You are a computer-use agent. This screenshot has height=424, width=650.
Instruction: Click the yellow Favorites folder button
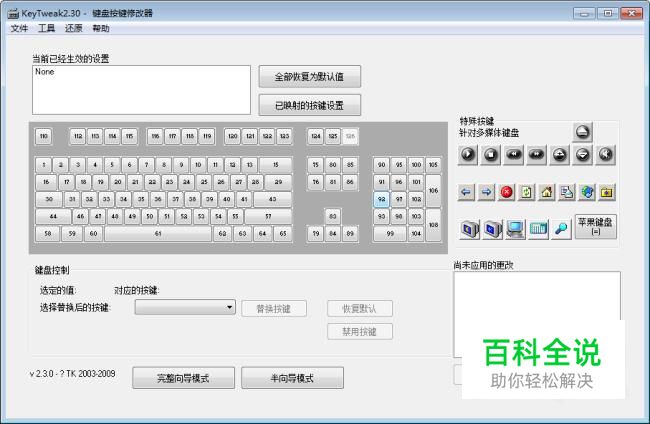point(607,192)
